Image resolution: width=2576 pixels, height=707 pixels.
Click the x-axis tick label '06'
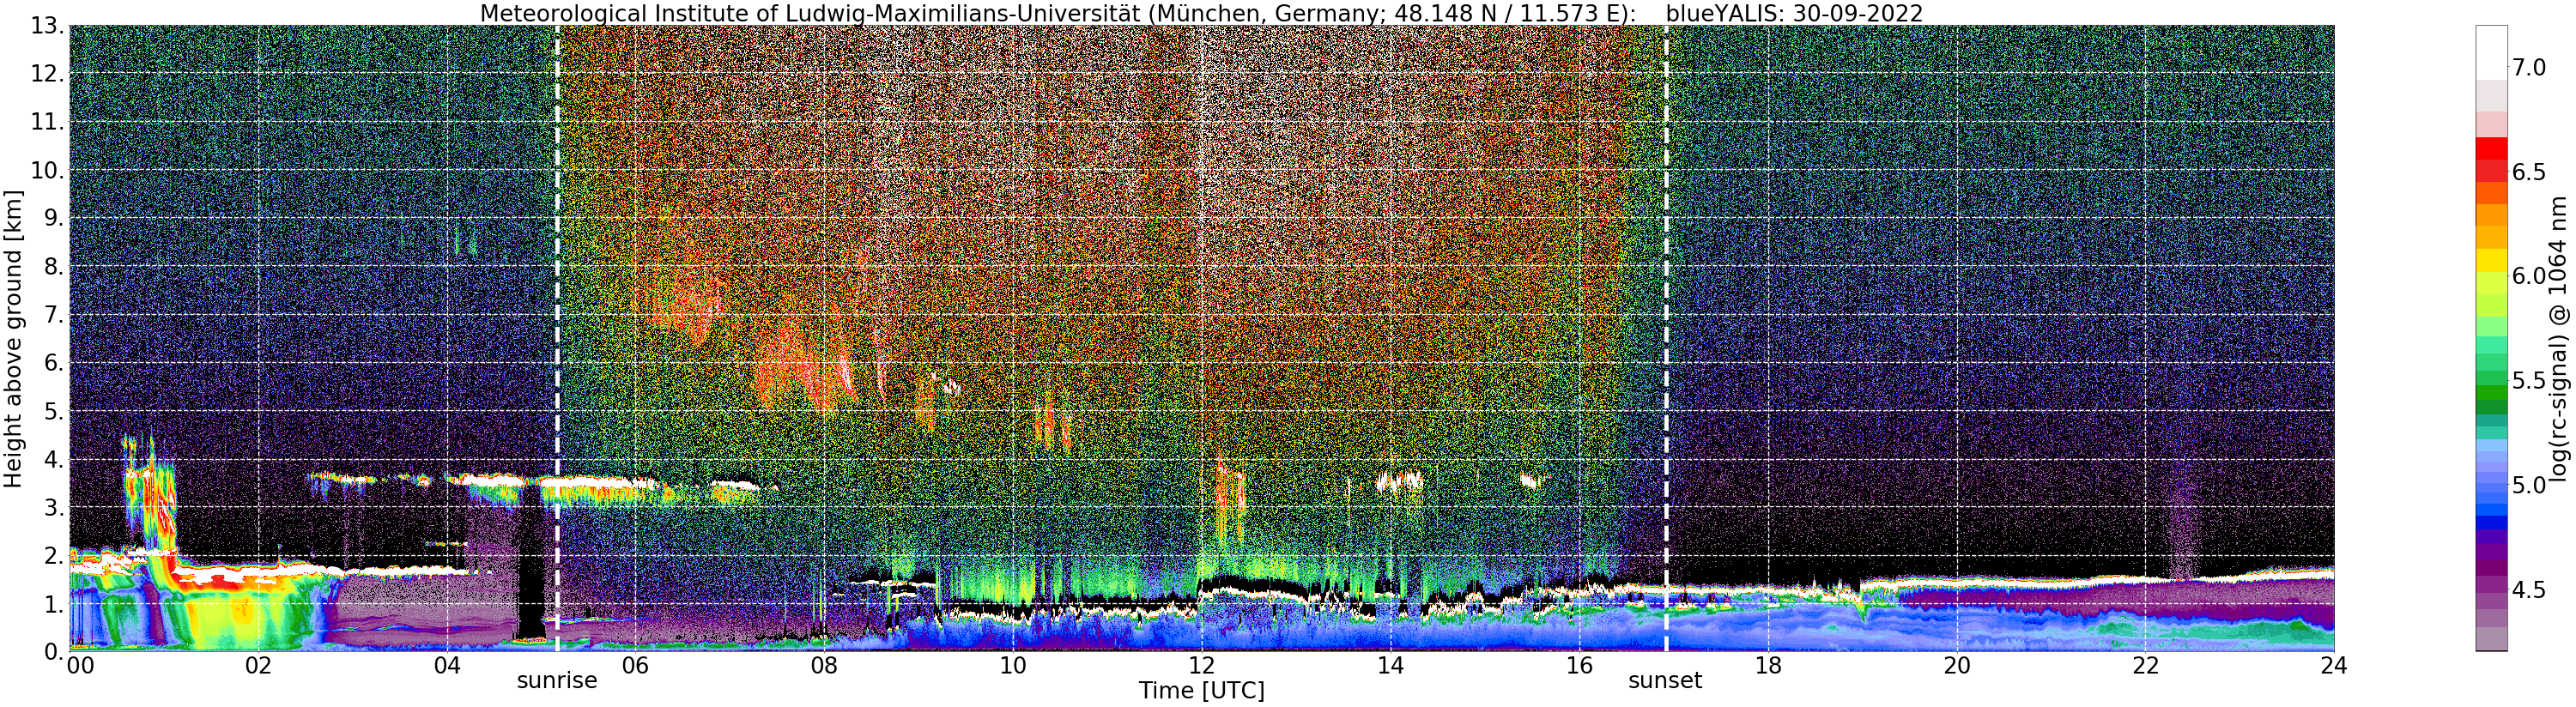635,666
